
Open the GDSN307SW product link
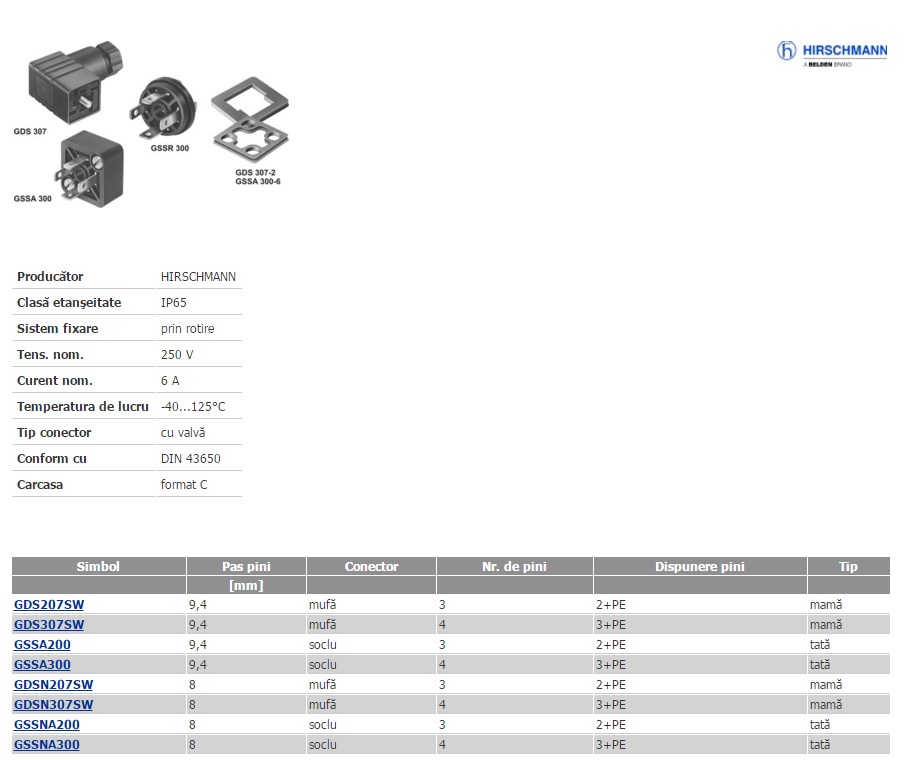pos(53,705)
